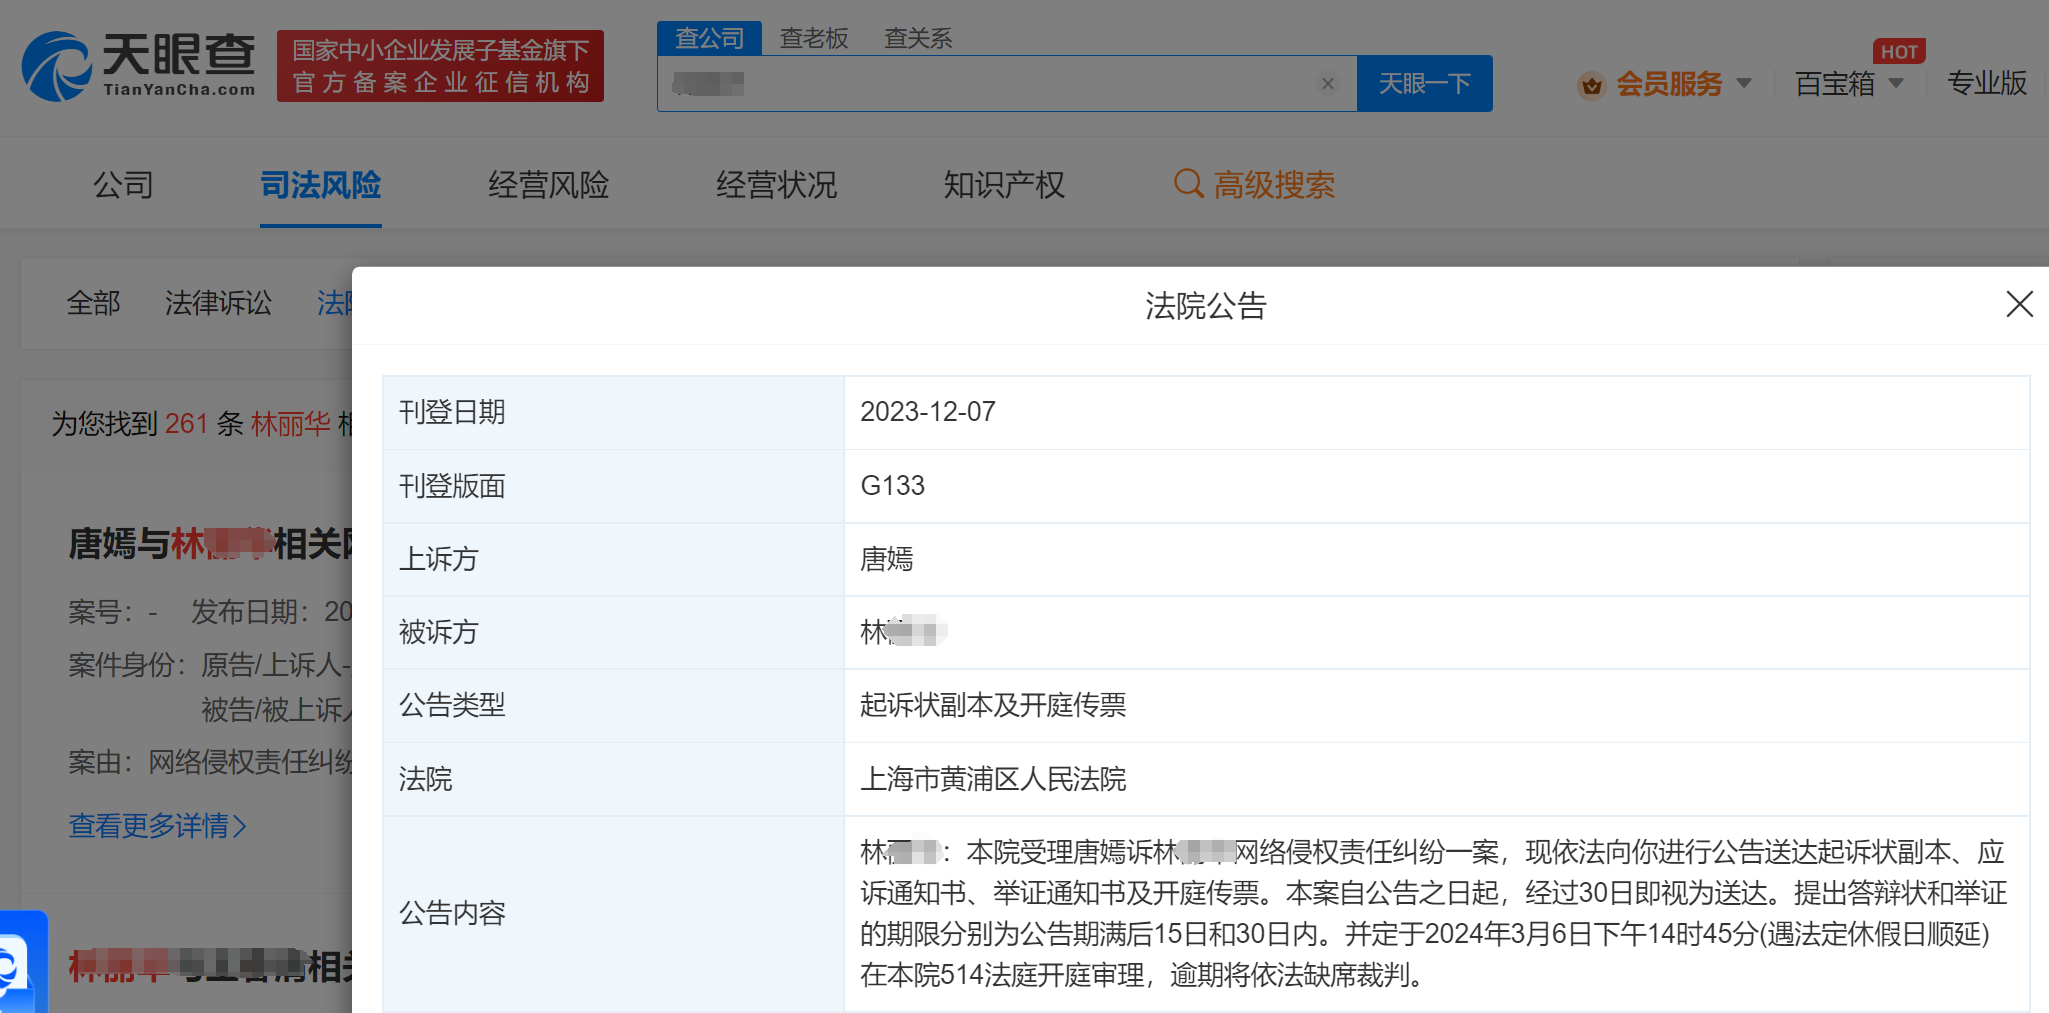Image resolution: width=2049 pixels, height=1013 pixels.
Task: Expand the 百宝箱 dropdown arrow
Action: pyautogui.click(x=1896, y=84)
